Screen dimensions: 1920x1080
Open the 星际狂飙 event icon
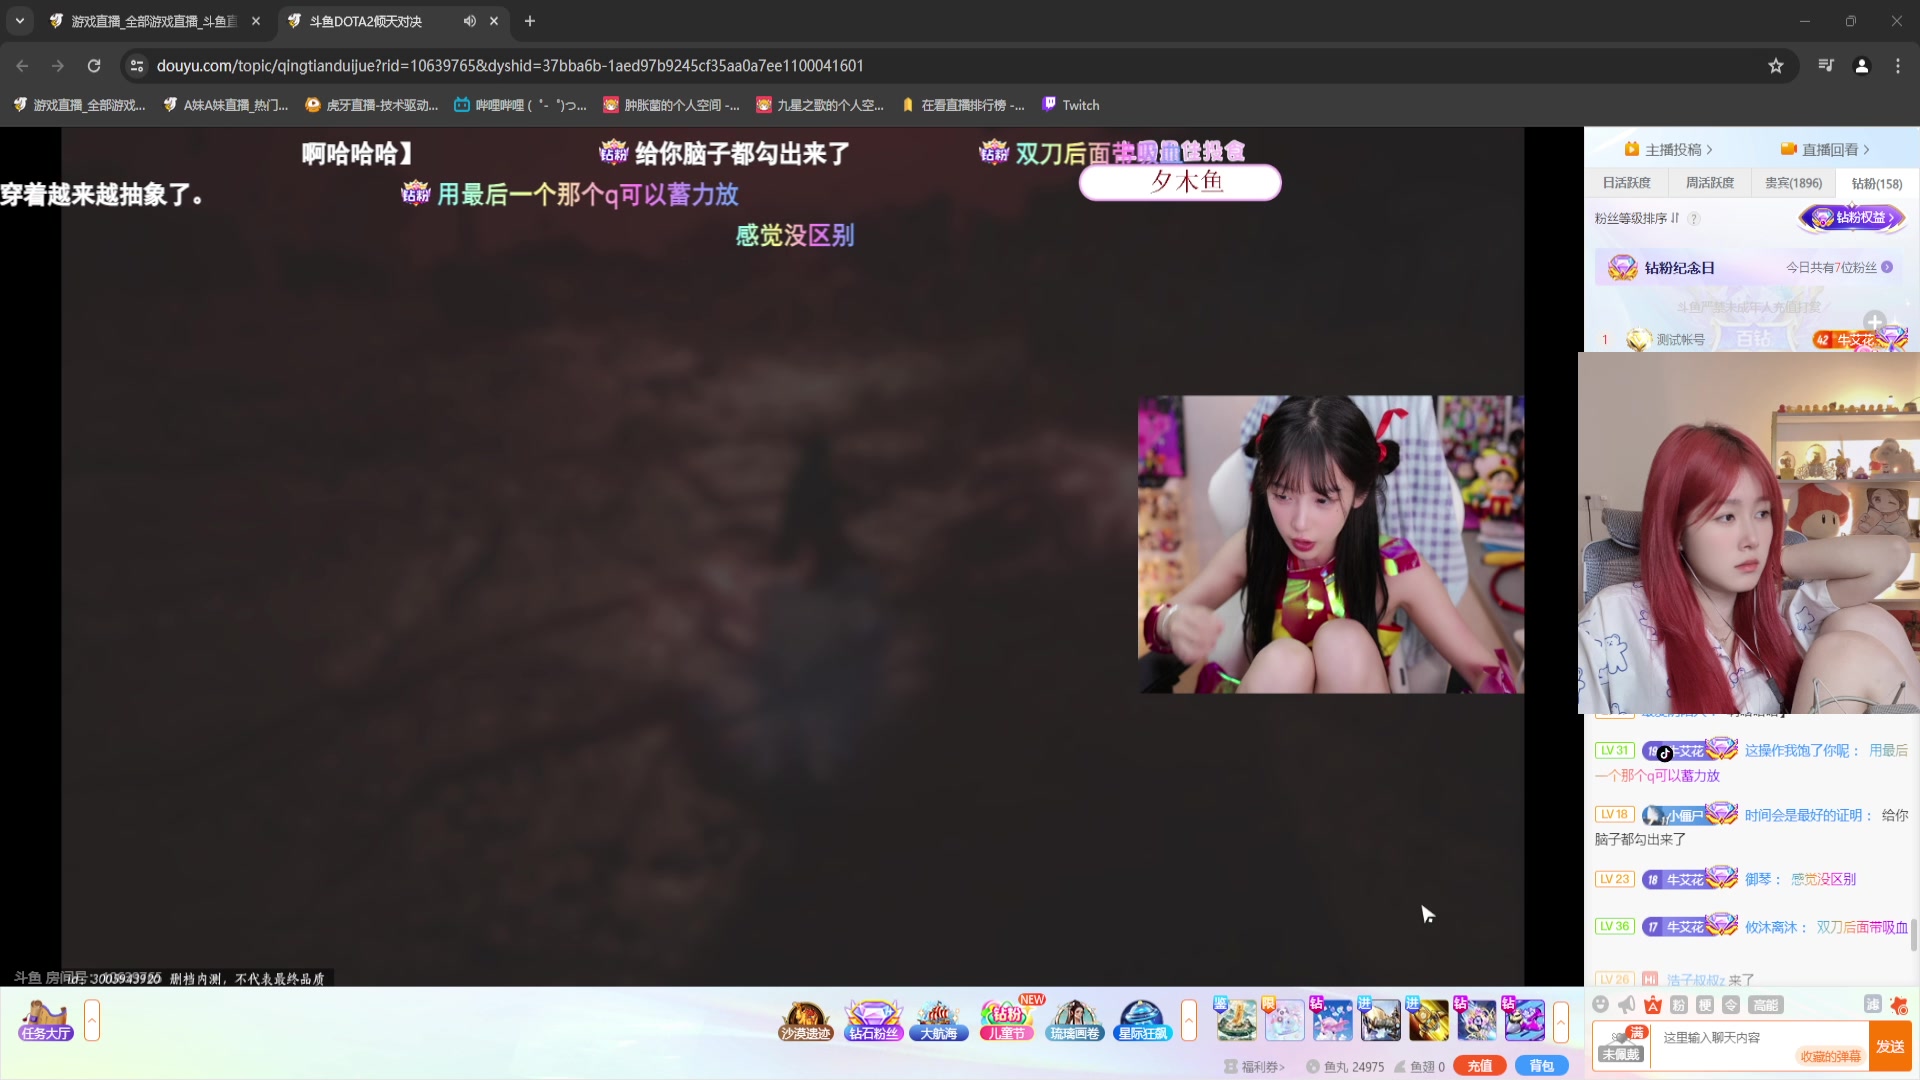[1142, 1018]
